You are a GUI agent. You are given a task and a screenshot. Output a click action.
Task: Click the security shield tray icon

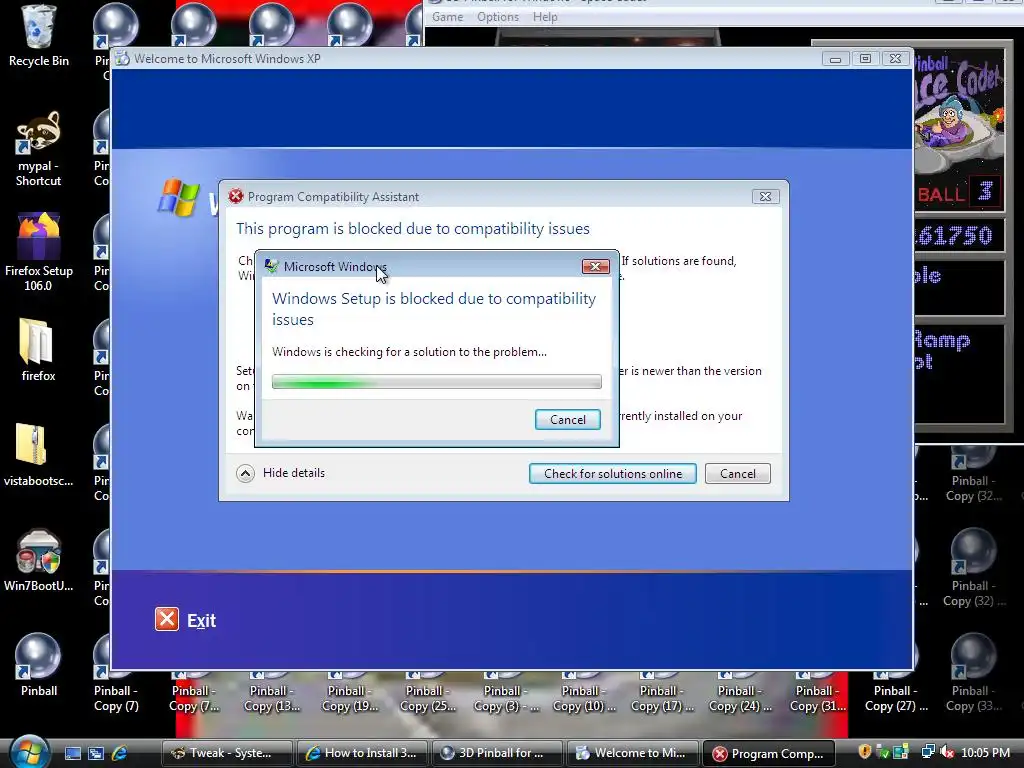coord(865,752)
